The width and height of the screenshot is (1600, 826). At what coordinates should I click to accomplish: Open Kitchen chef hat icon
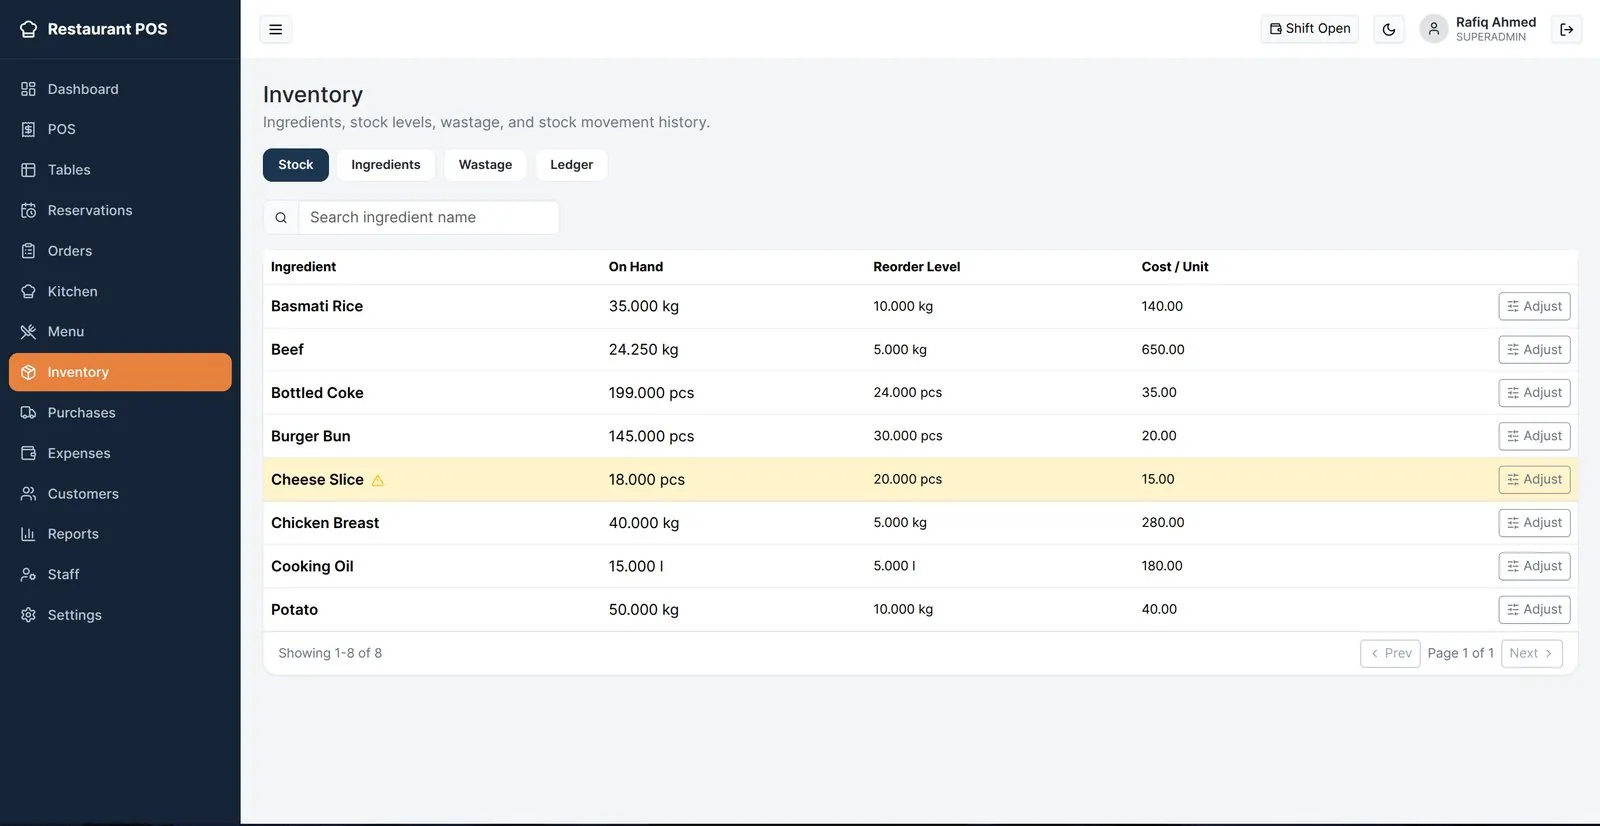28,291
